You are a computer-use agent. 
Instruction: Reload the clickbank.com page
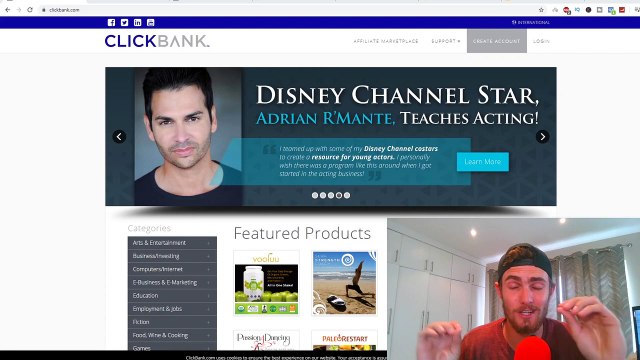pos(30,10)
